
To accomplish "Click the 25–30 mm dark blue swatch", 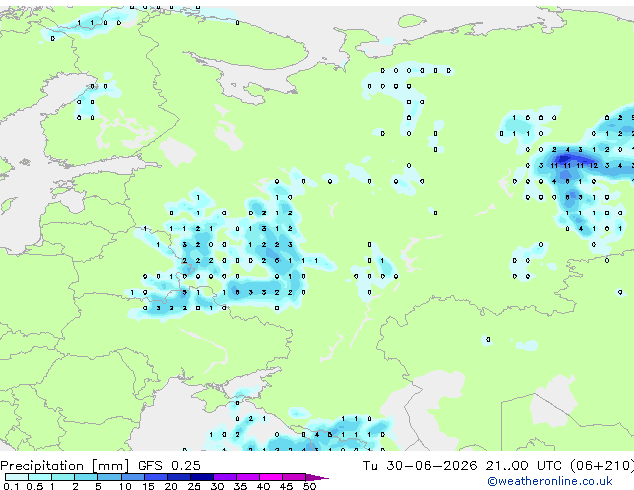I will coord(202,477).
